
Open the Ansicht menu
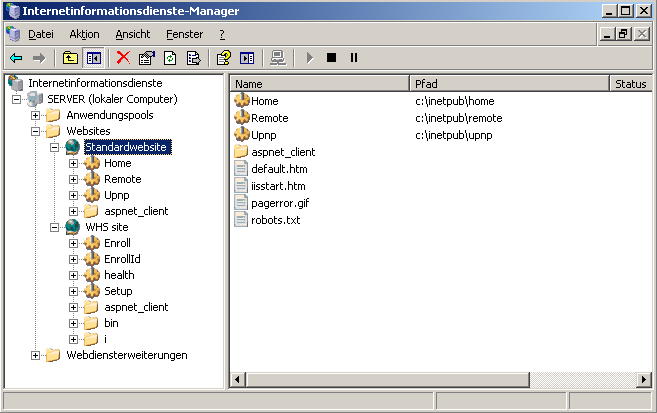tap(133, 34)
